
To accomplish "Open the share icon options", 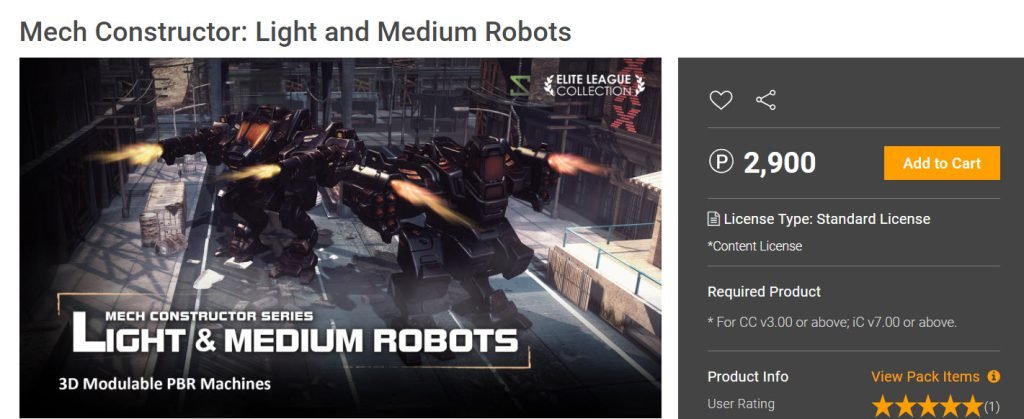I will pos(765,100).
